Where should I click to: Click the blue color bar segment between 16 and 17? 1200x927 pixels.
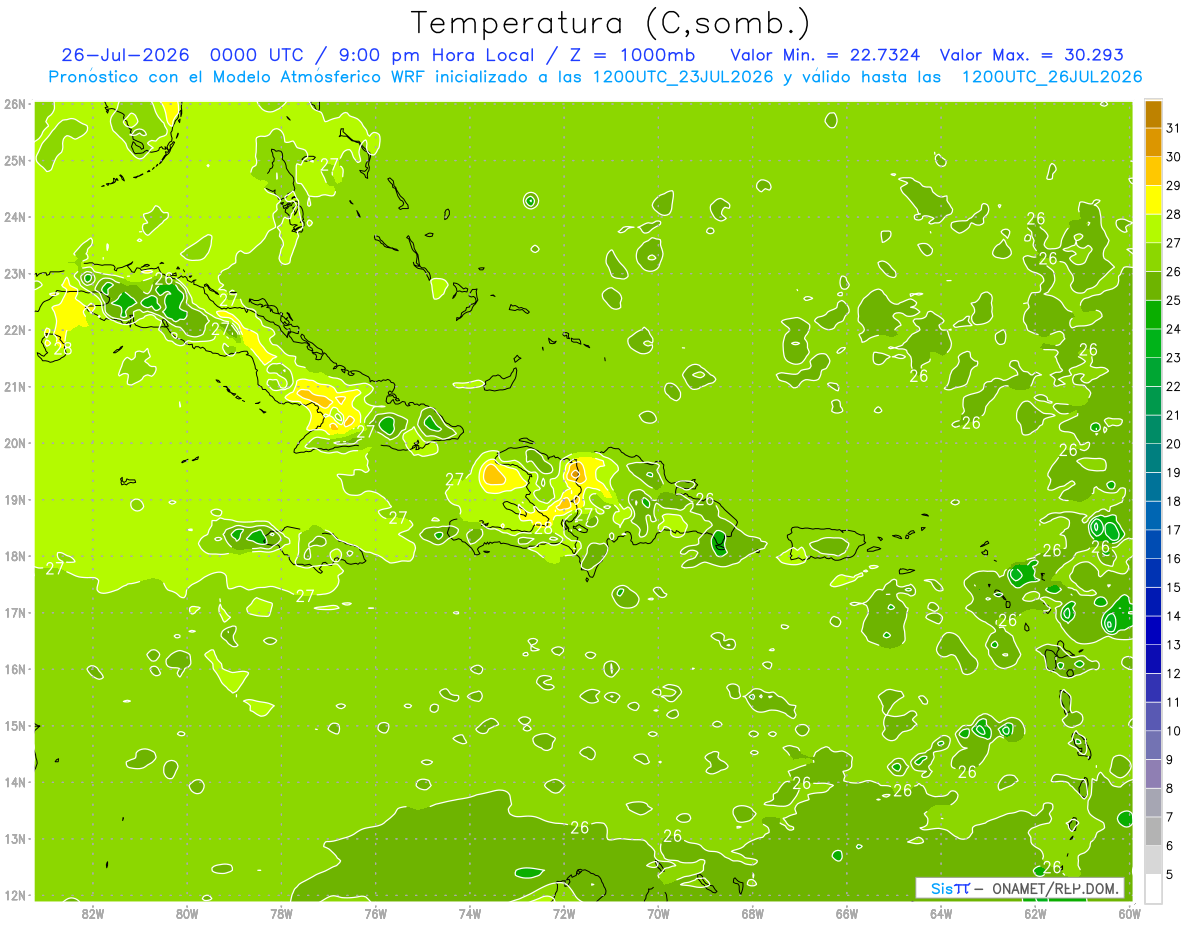(1153, 545)
